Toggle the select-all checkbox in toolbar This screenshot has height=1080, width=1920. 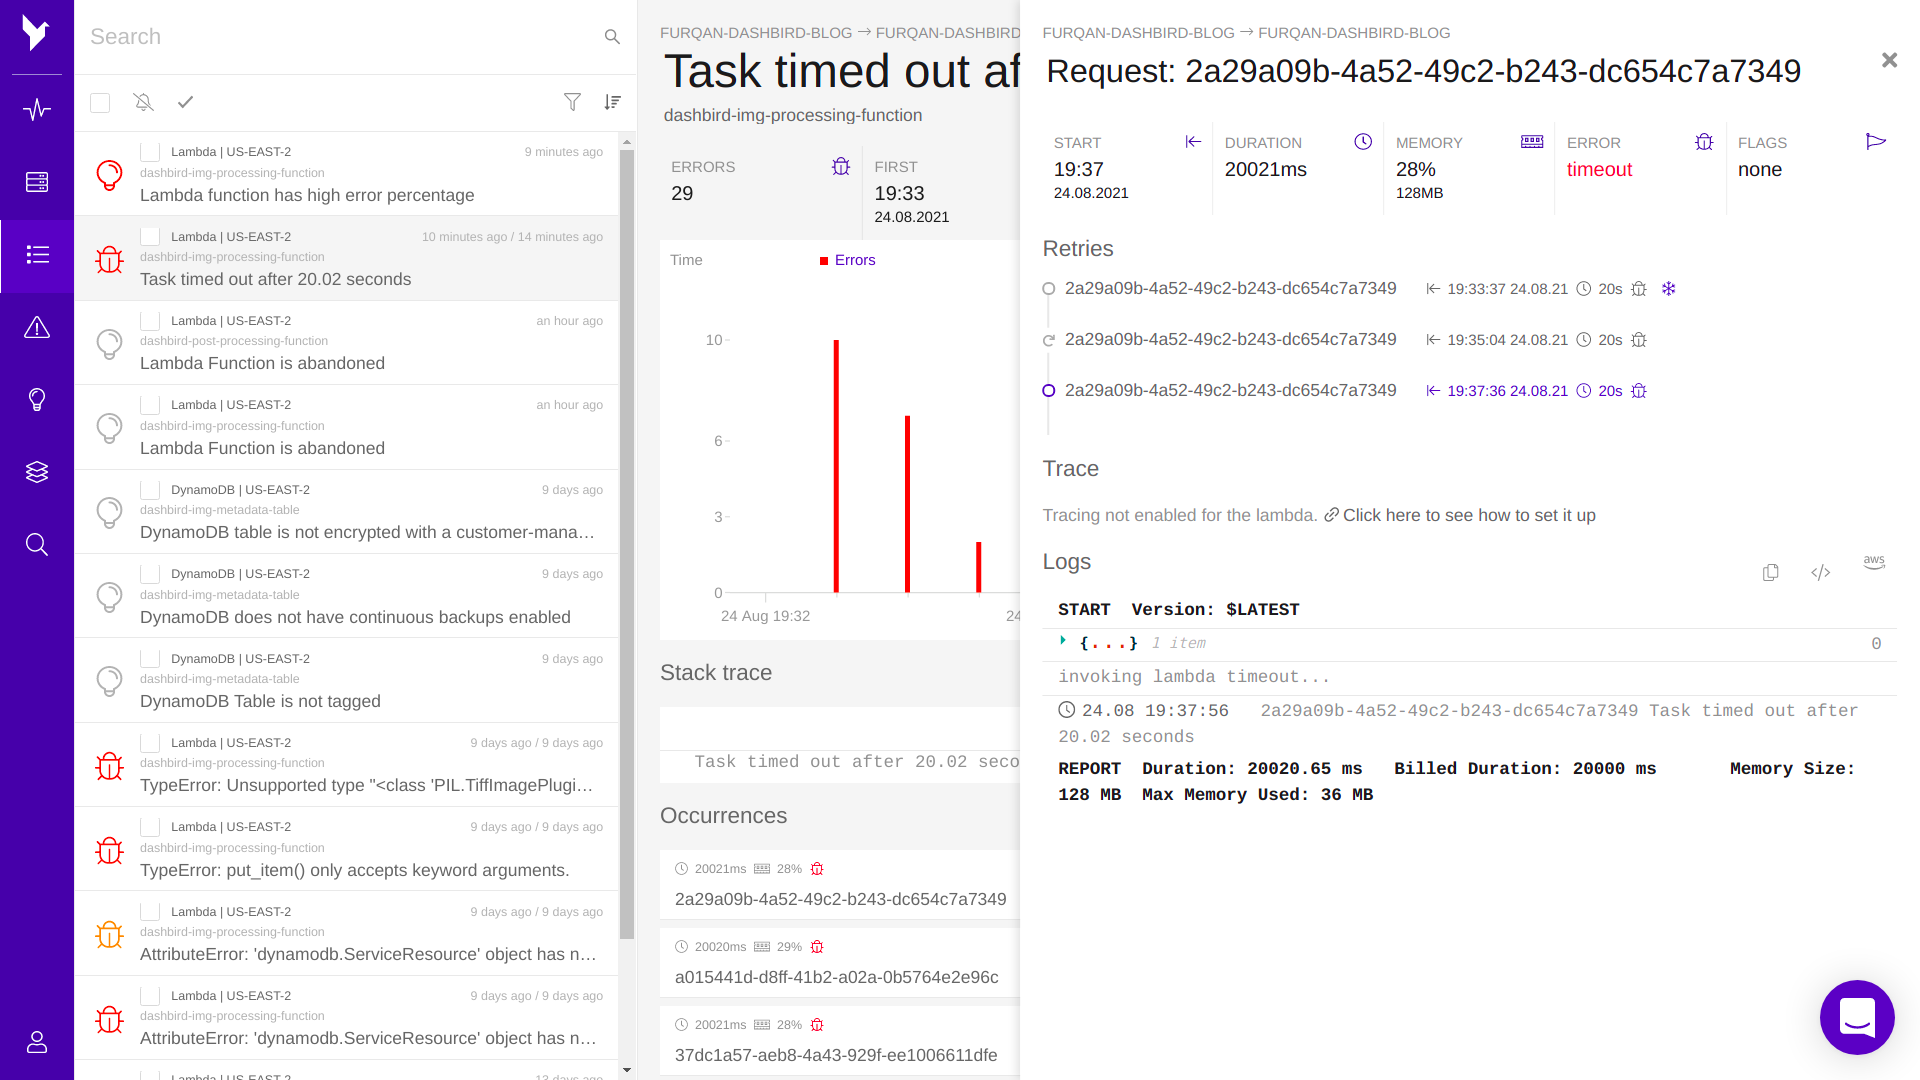(100, 103)
